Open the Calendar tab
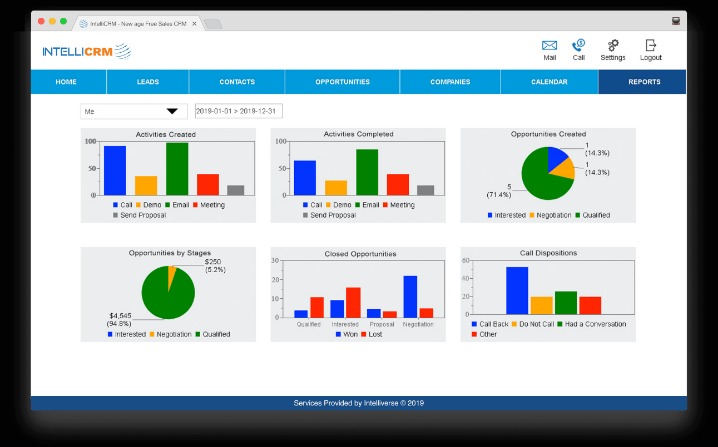 point(549,82)
